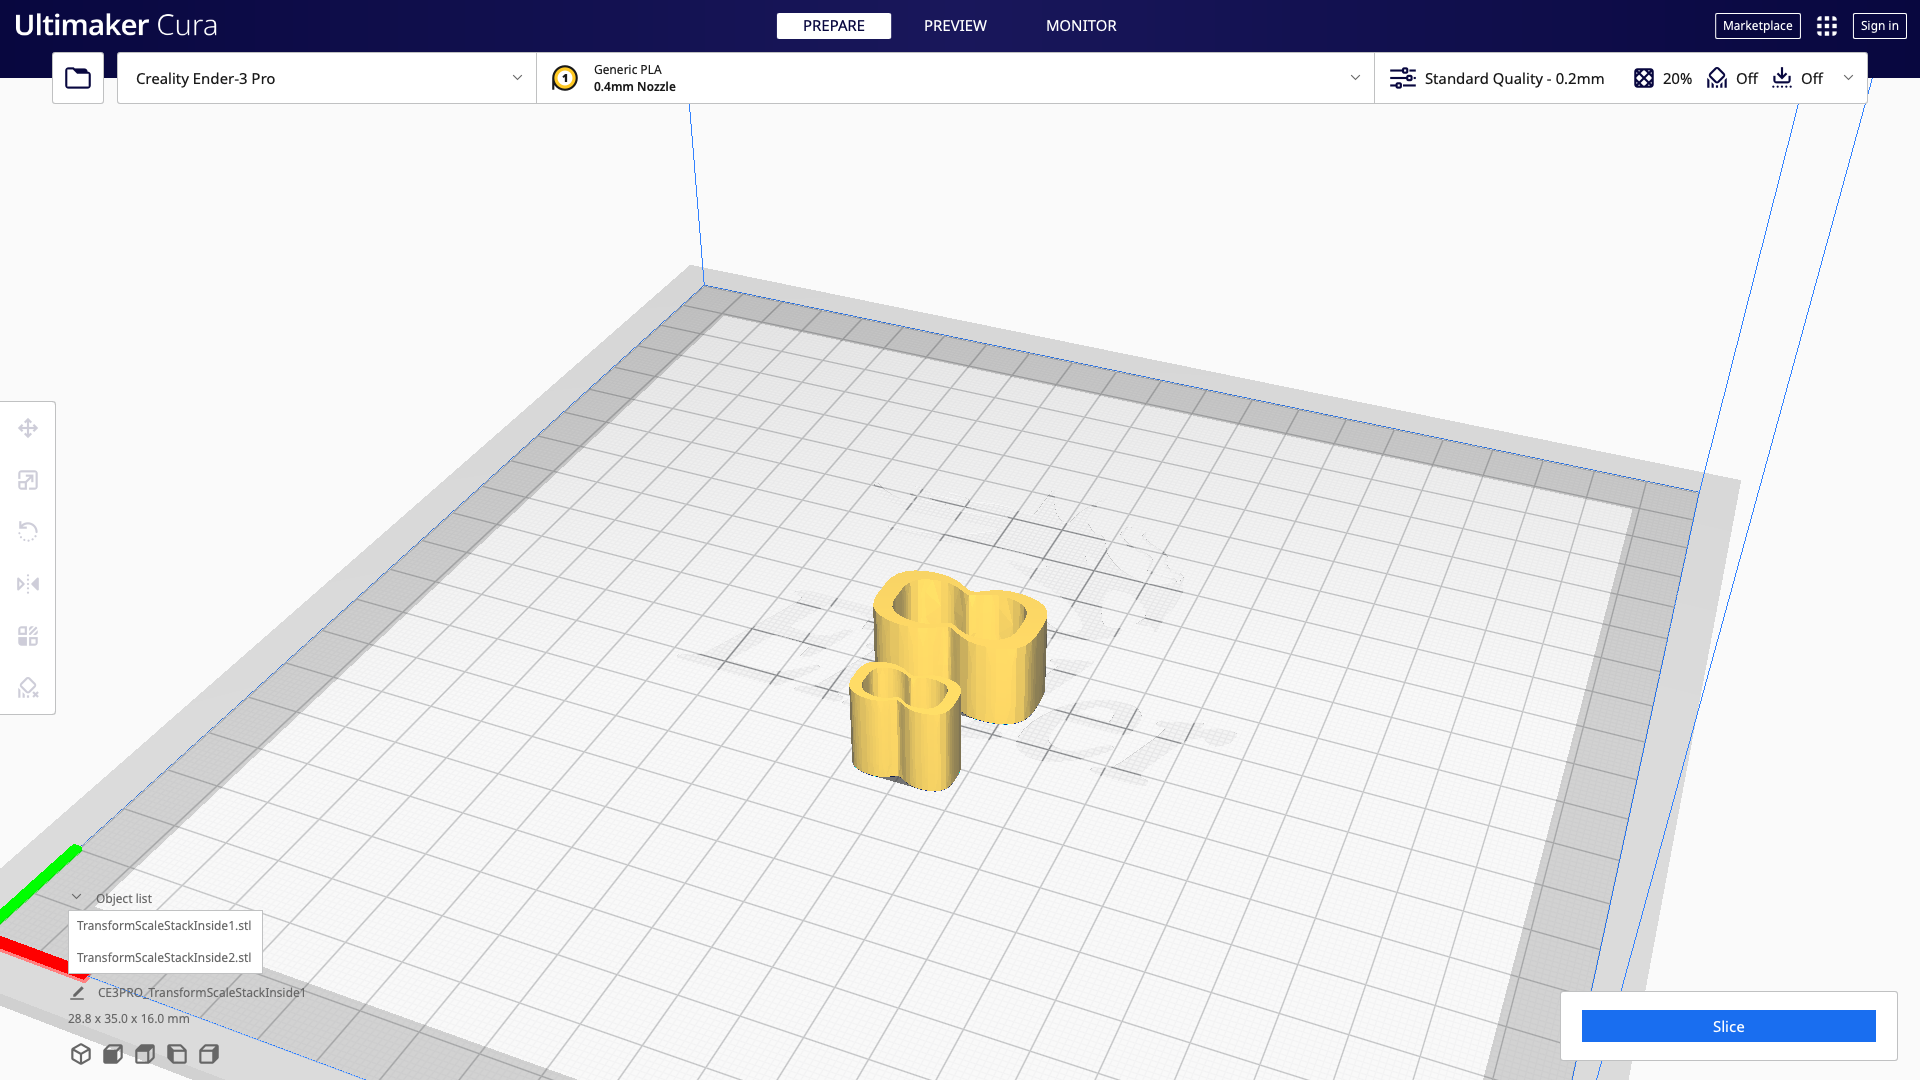Switch to left side view icon
The height and width of the screenshot is (1080, 1920).
click(177, 1054)
